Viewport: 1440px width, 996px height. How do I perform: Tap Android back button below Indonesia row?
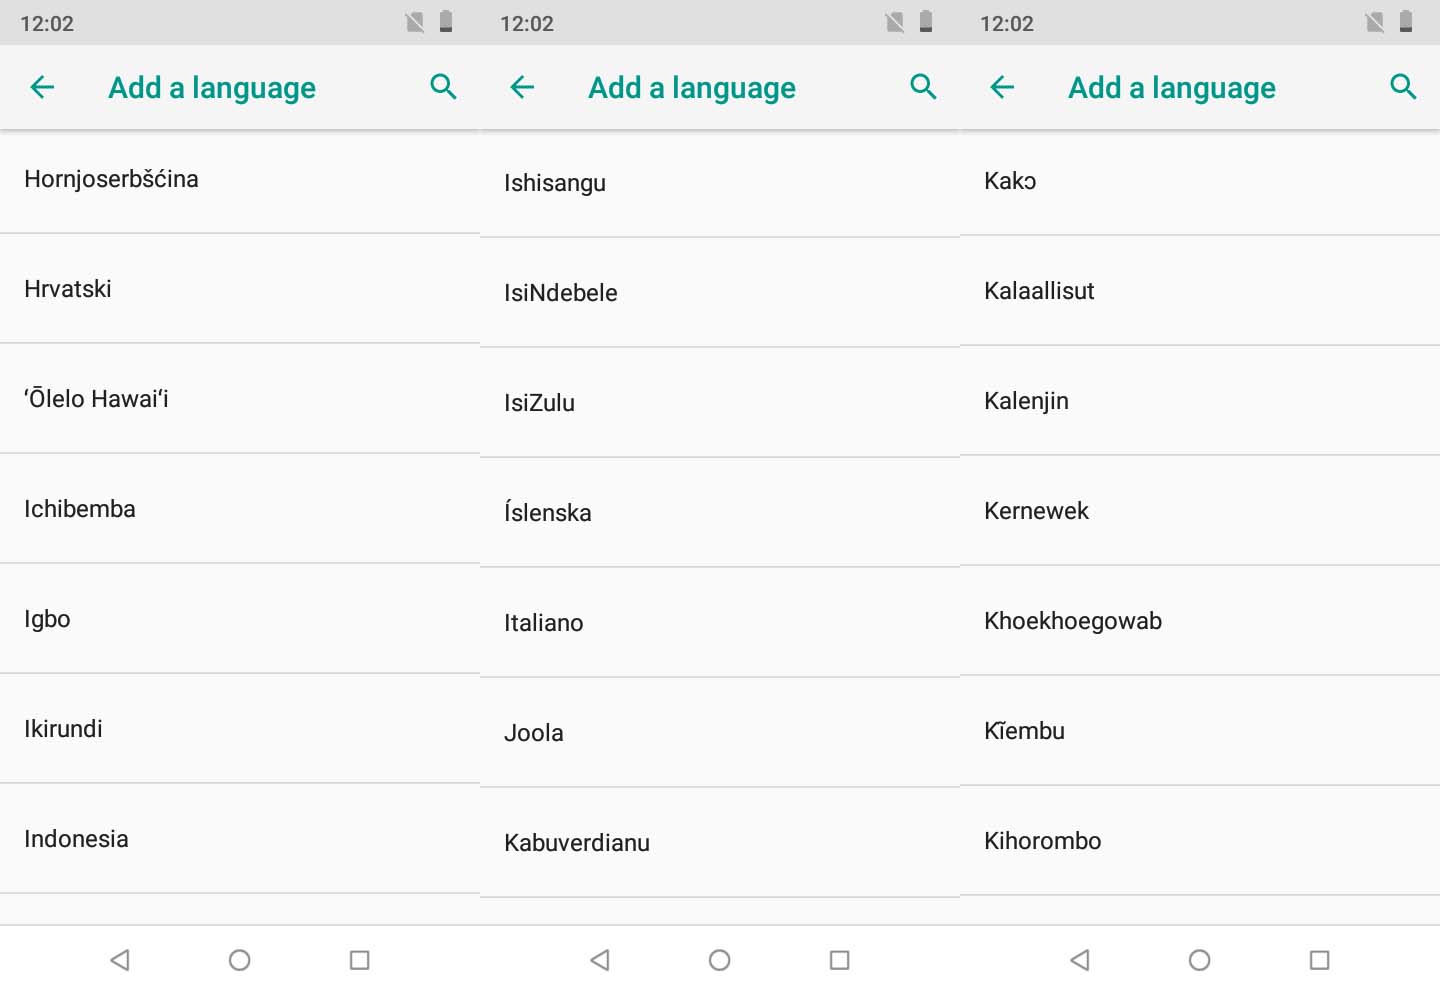tap(120, 960)
